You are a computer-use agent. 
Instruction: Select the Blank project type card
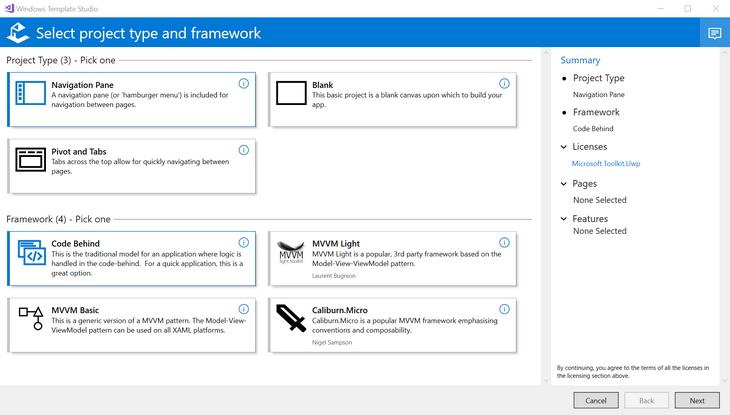click(392, 99)
